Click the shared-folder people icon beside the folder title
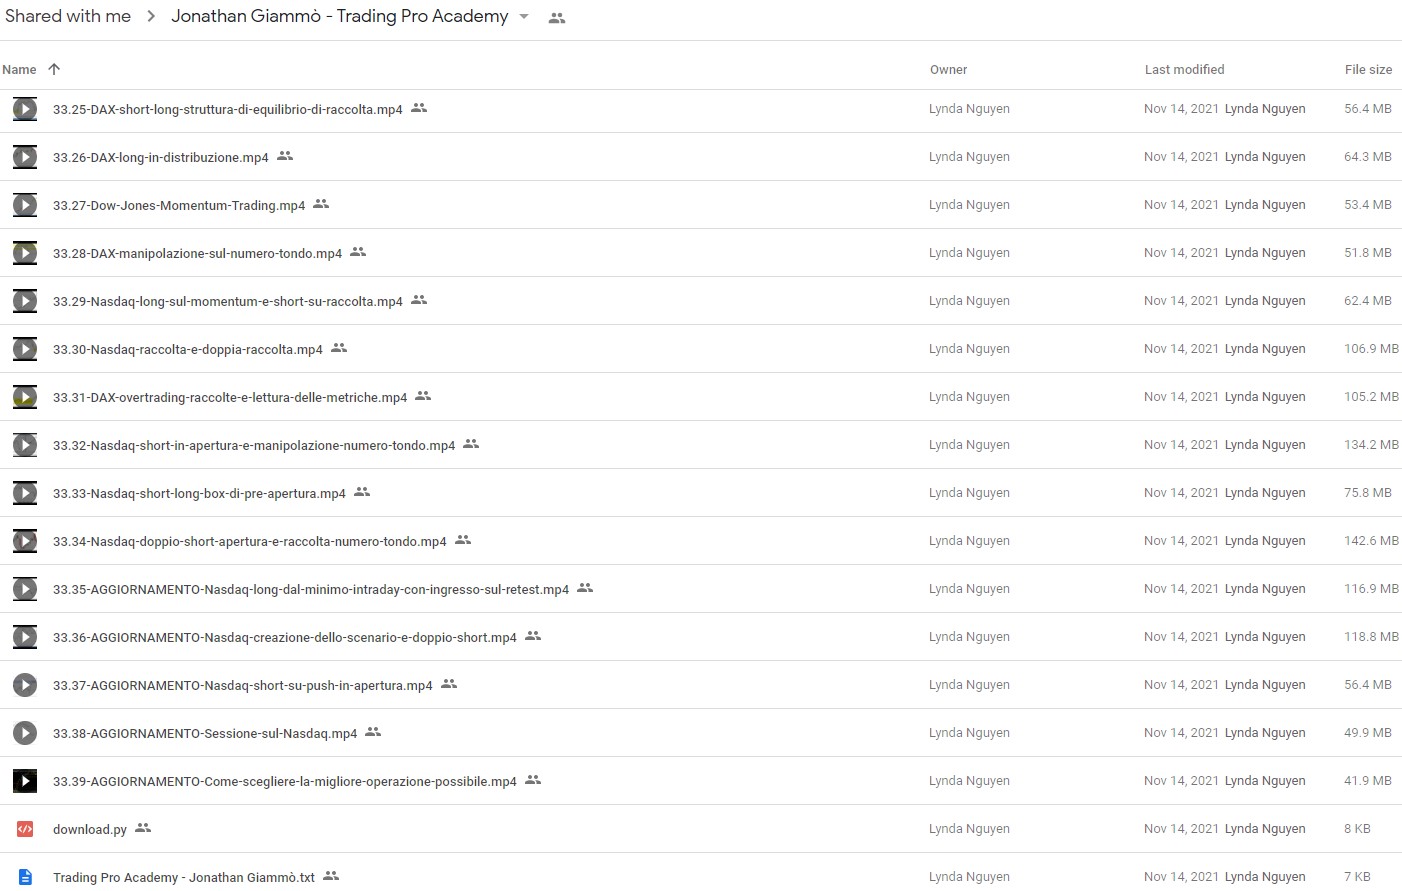 (x=557, y=18)
